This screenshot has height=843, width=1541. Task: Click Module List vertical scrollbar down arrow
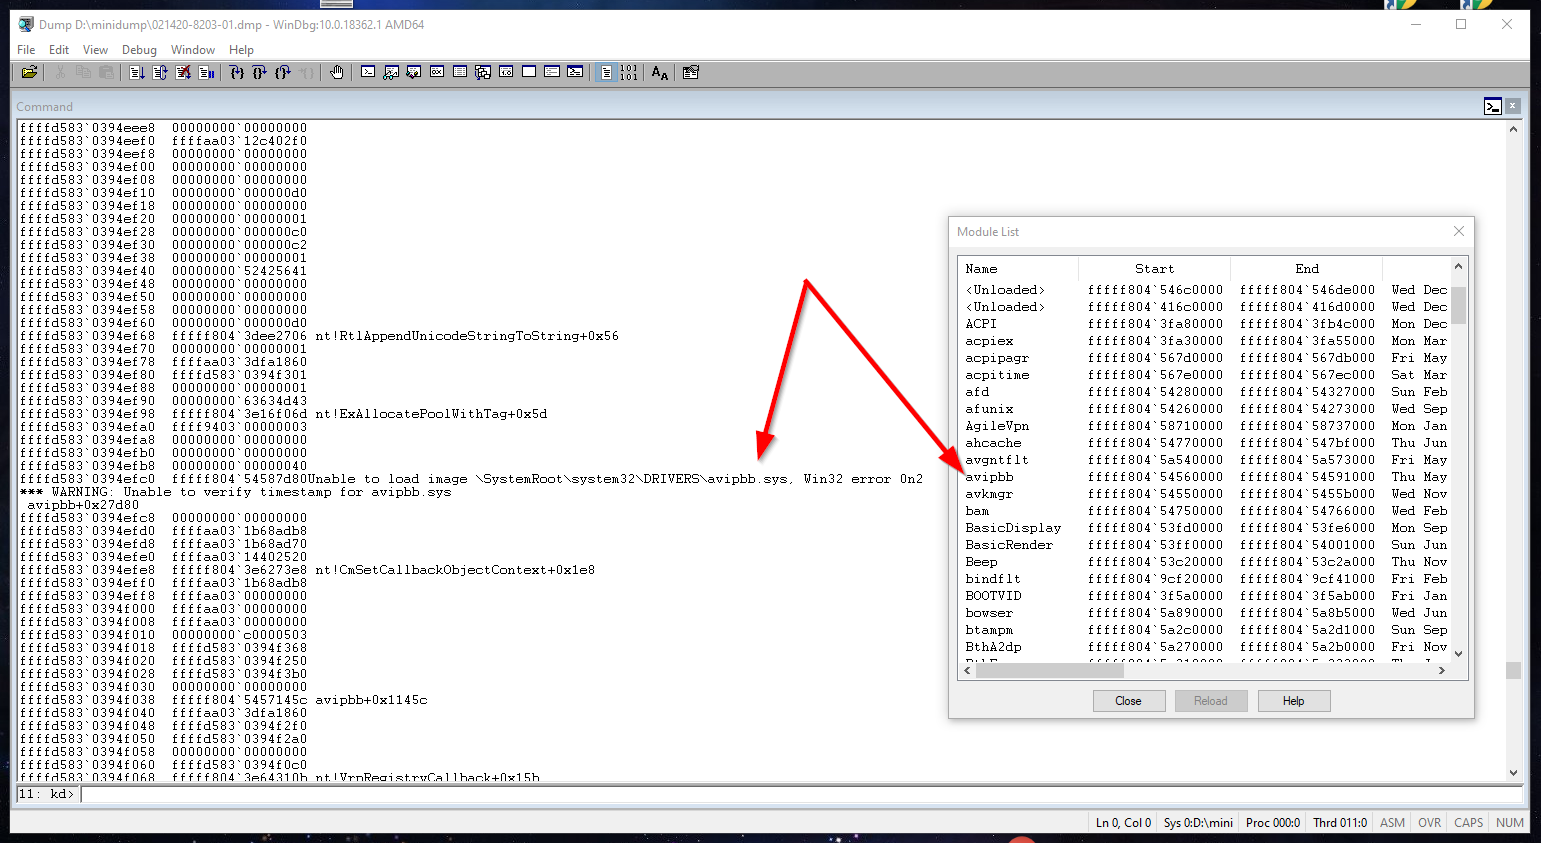1458,654
